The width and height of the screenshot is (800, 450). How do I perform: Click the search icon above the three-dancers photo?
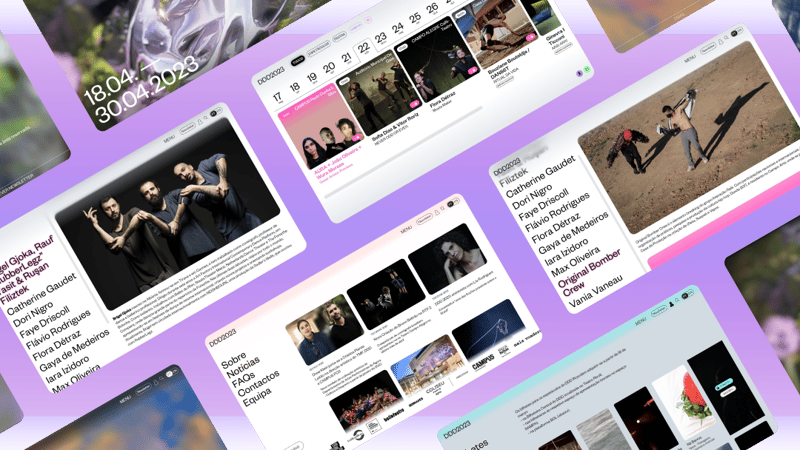[x=207, y=120]
